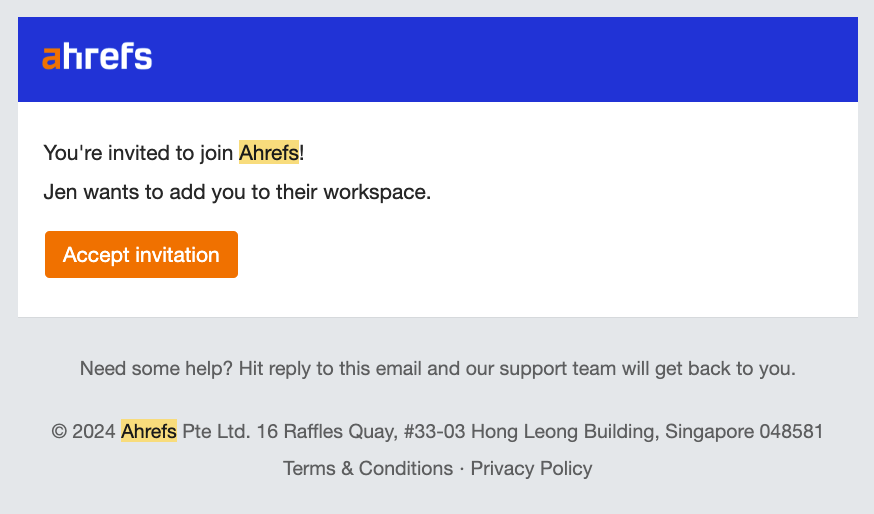Click the "16 Raffles Quay" address text
874x514 pixels.
click(320, 432)
